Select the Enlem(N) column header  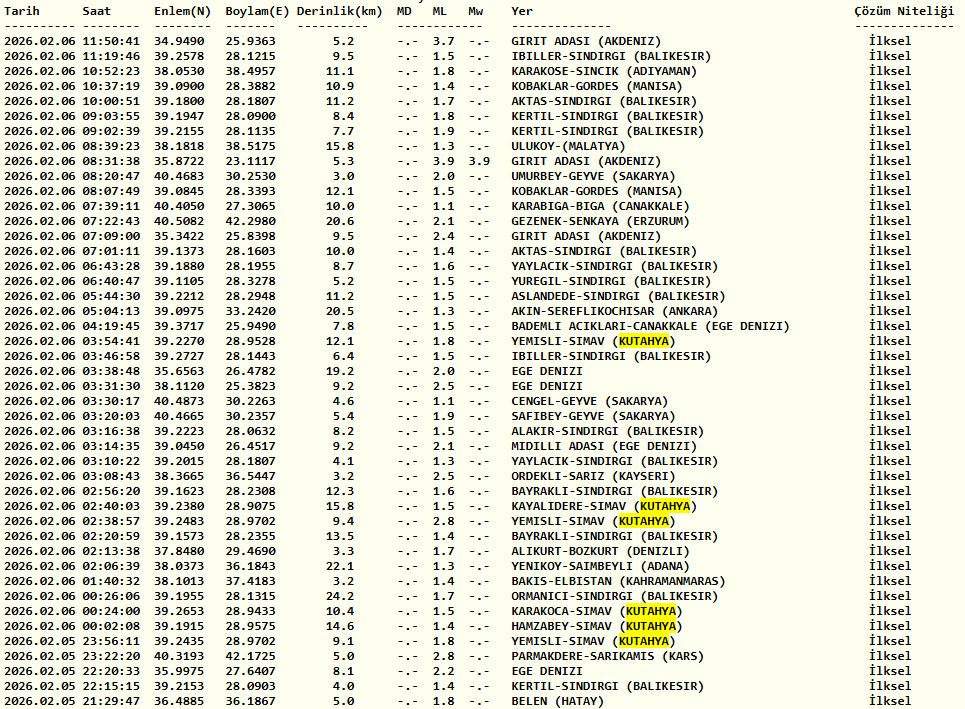coord(182,10)
